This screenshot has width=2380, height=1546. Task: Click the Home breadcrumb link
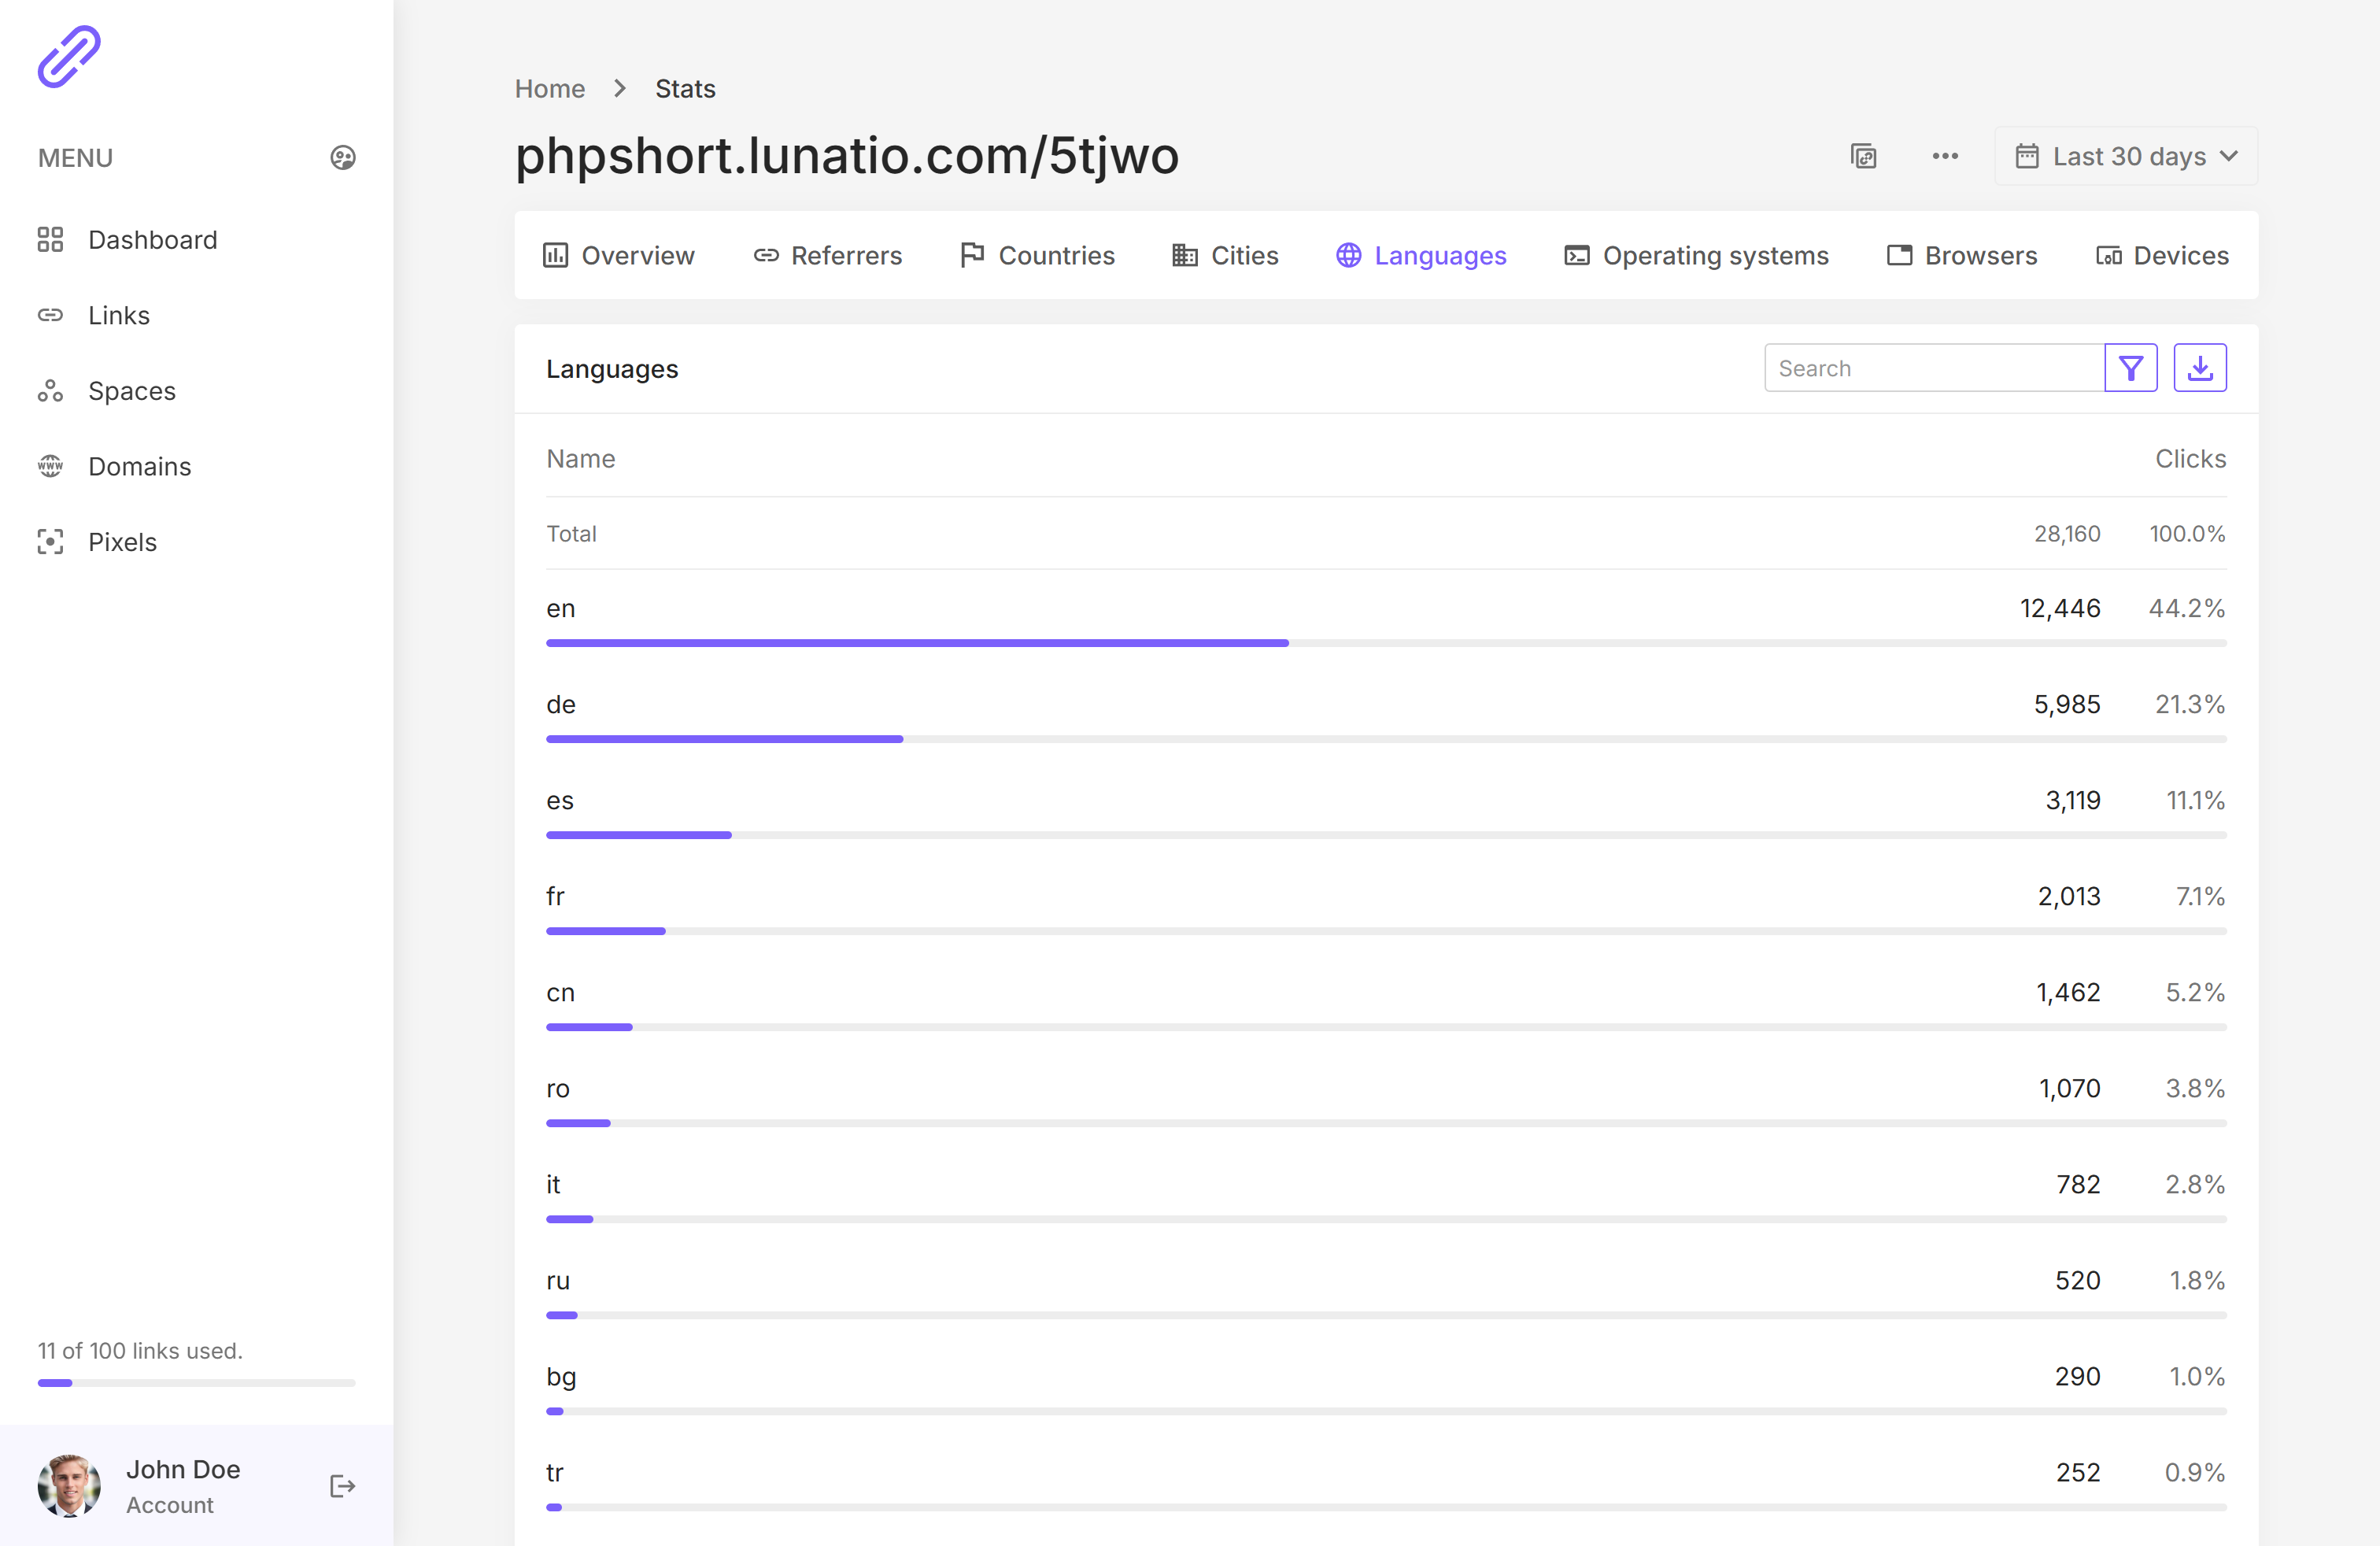[x=549, y=89]
